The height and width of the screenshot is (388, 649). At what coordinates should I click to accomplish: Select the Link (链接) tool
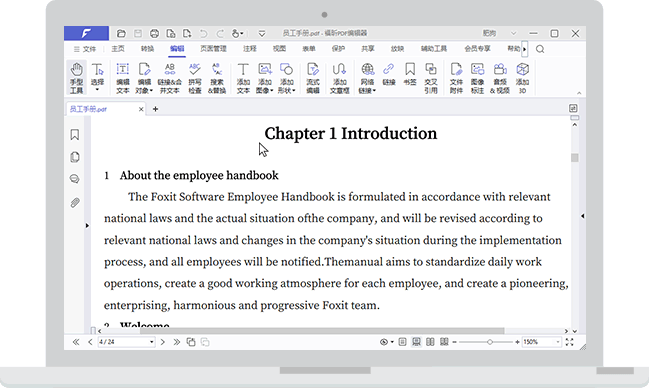click(x=389, y=75)
